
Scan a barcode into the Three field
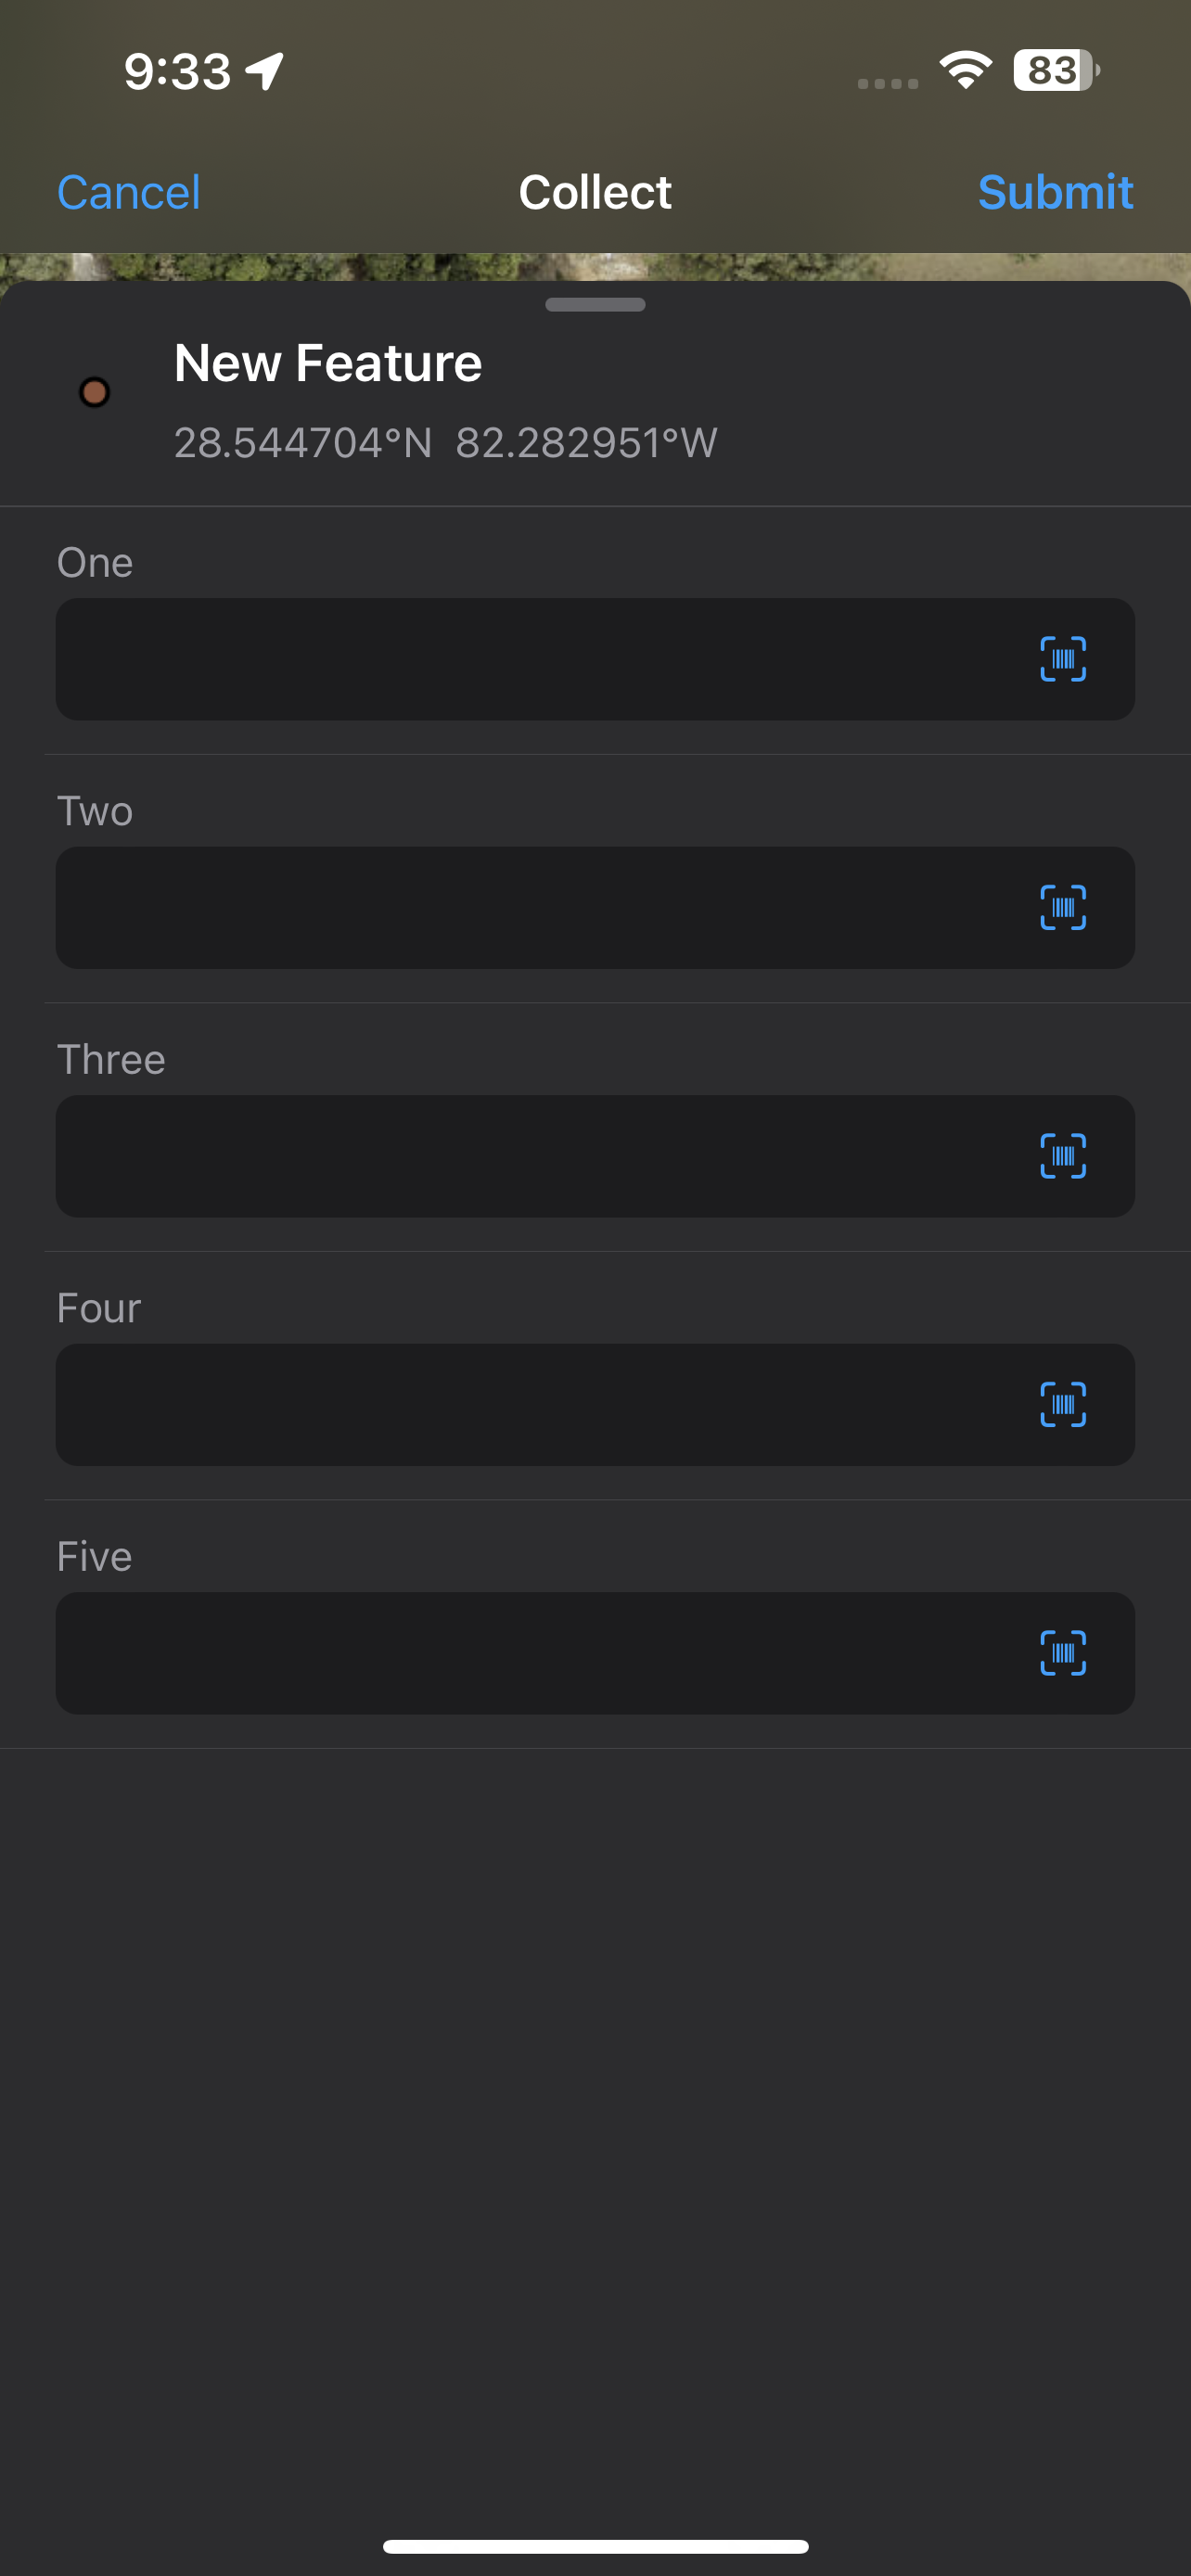click(x=1064, y=1156)
